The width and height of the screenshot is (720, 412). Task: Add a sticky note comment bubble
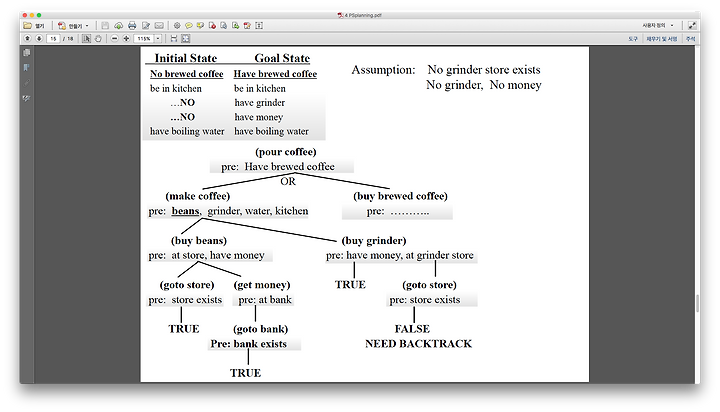pos(189,26)
